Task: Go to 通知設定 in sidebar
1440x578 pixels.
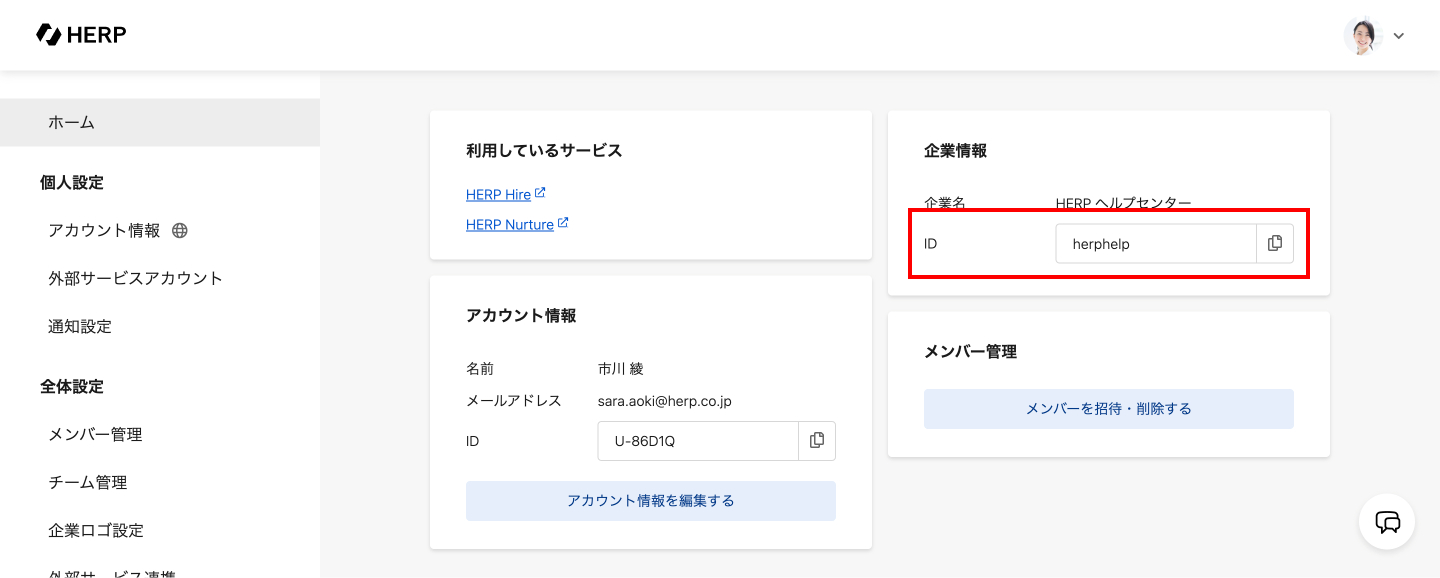Action: [x=80, y=326]
